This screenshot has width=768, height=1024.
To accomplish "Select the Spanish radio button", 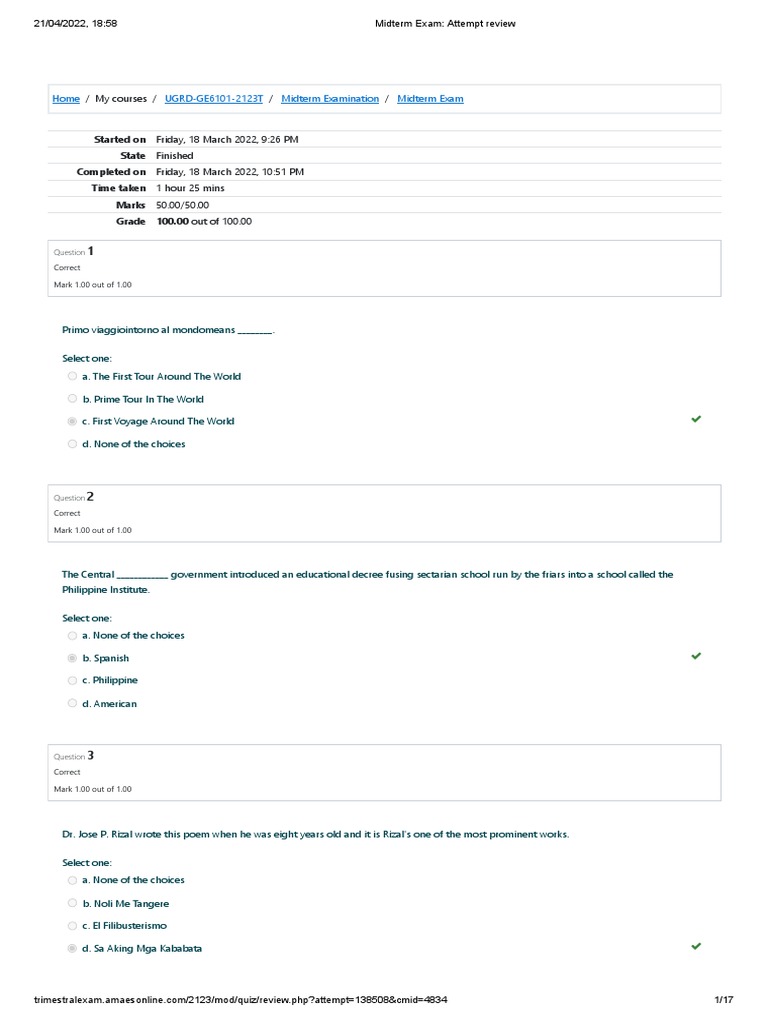I will 72,658.
